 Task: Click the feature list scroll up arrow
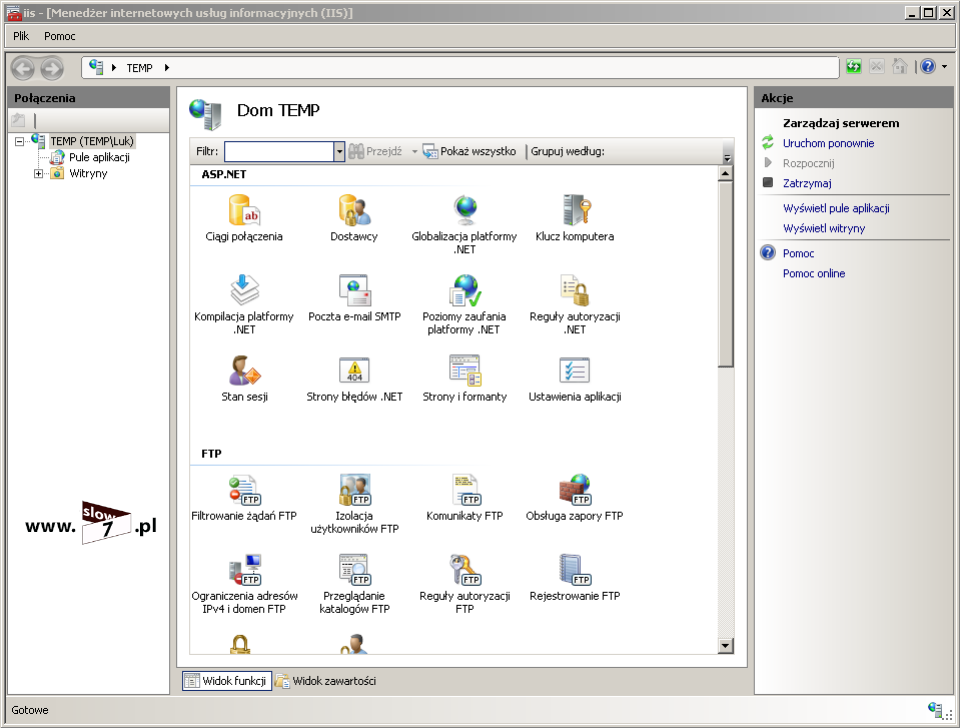pyautogui.click(x=726, y=173)
